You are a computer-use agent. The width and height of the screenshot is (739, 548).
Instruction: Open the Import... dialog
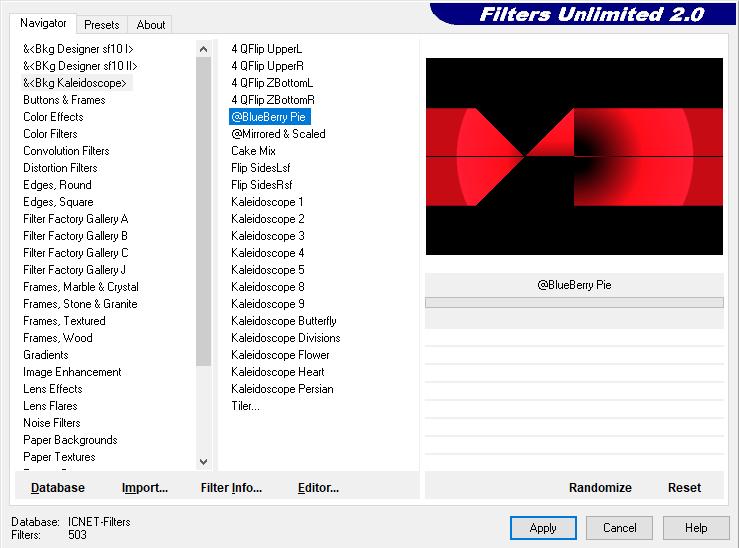pos(145,488)
